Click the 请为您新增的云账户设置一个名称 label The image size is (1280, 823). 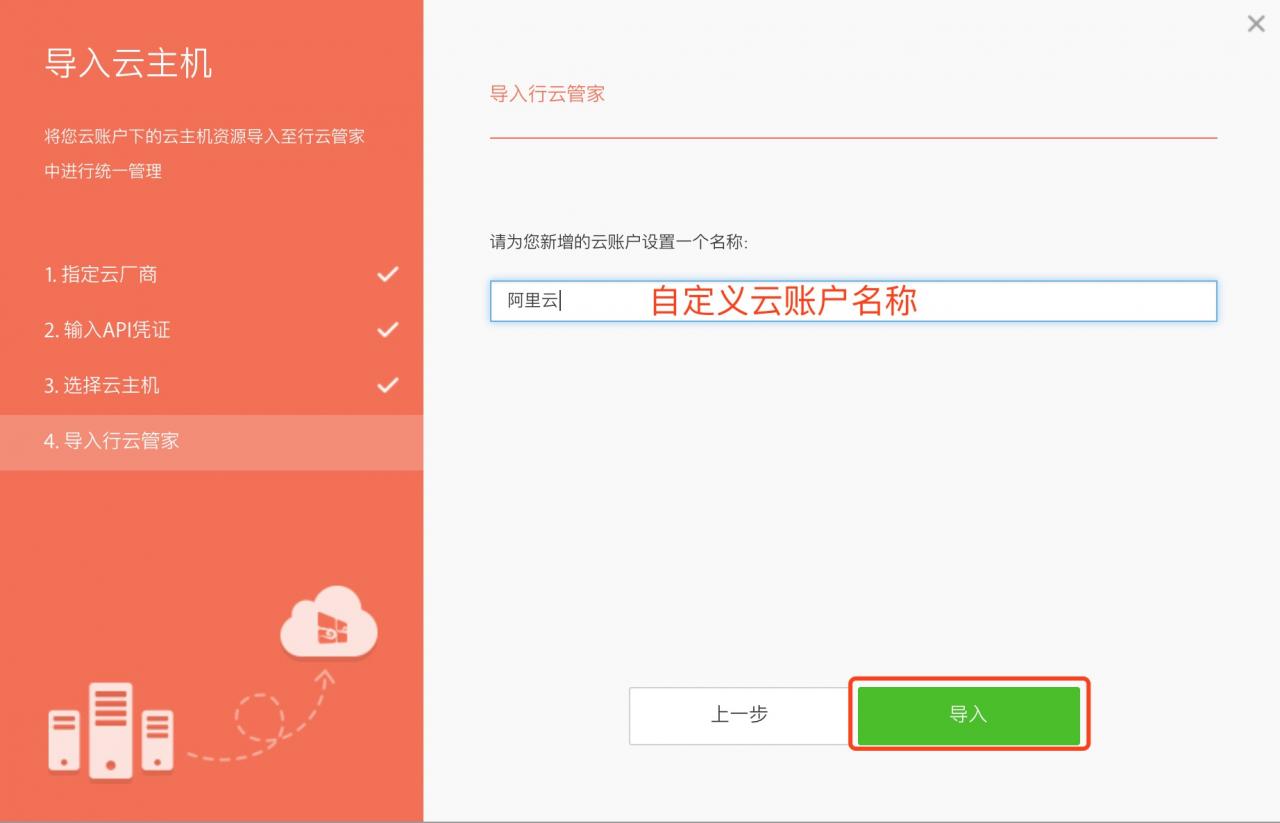618,242
